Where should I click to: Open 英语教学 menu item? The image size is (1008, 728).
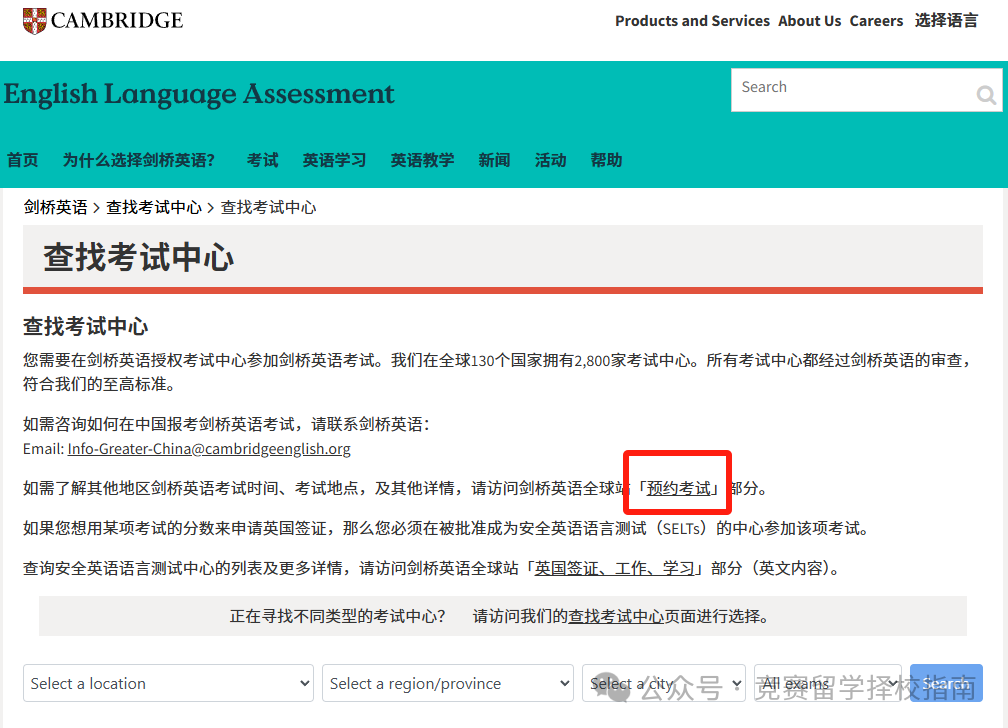click(x=422, y=160)
